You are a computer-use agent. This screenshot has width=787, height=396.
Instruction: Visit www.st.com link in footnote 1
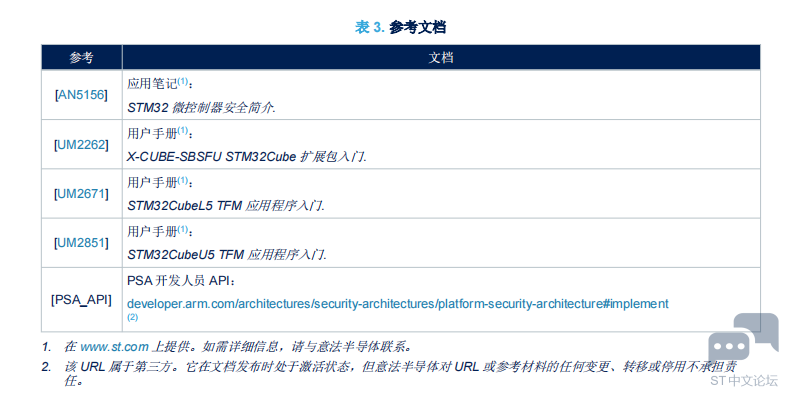[114, 347]
